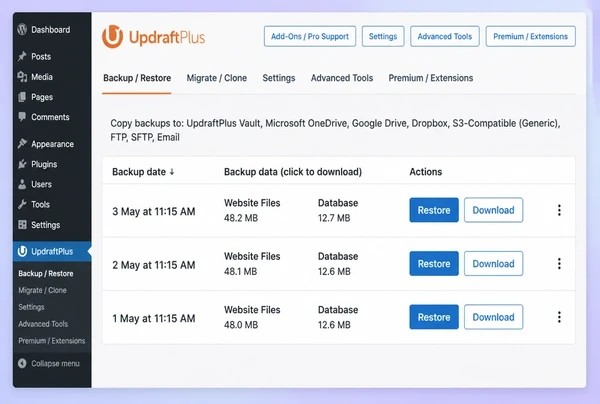Image resolution: width=600 pixels, height=404 pixels.
Task: Click Collapse menu text
Action: coord(55,363)
